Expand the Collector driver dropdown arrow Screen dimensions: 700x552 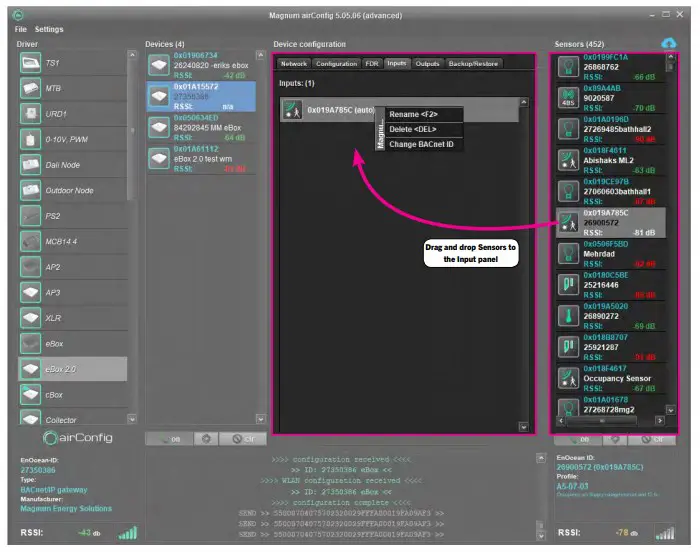tap(130, 420)
